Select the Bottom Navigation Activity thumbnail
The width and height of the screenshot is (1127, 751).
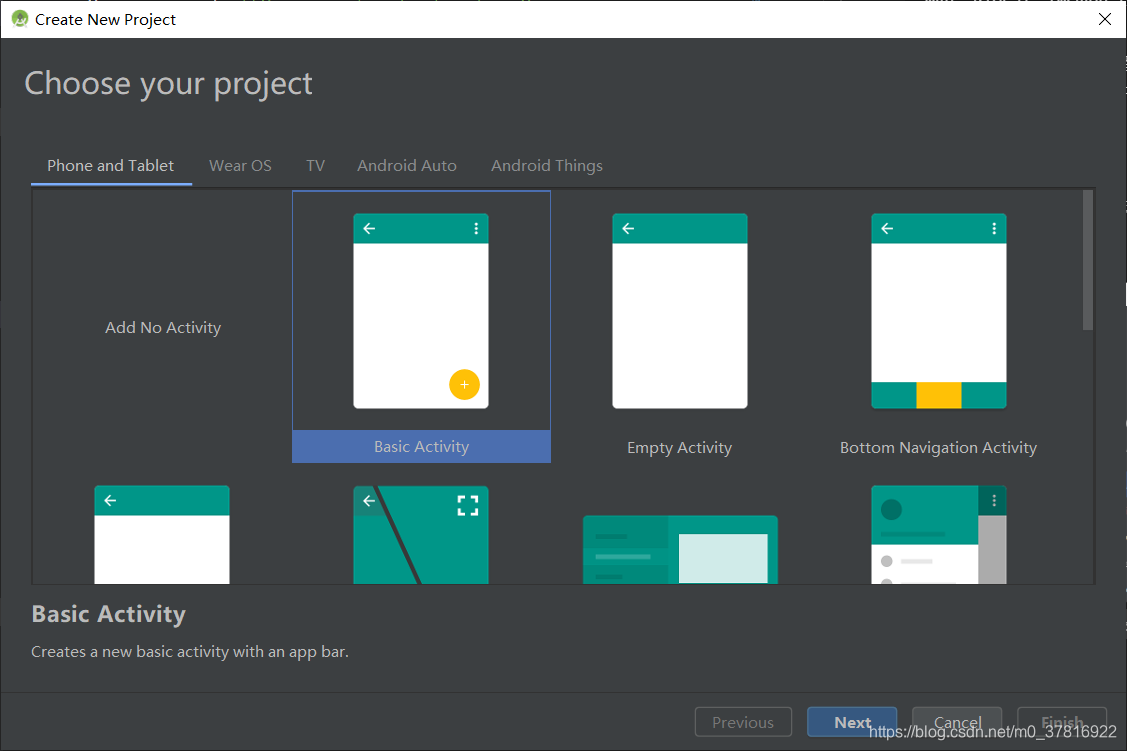pos(939,310)
